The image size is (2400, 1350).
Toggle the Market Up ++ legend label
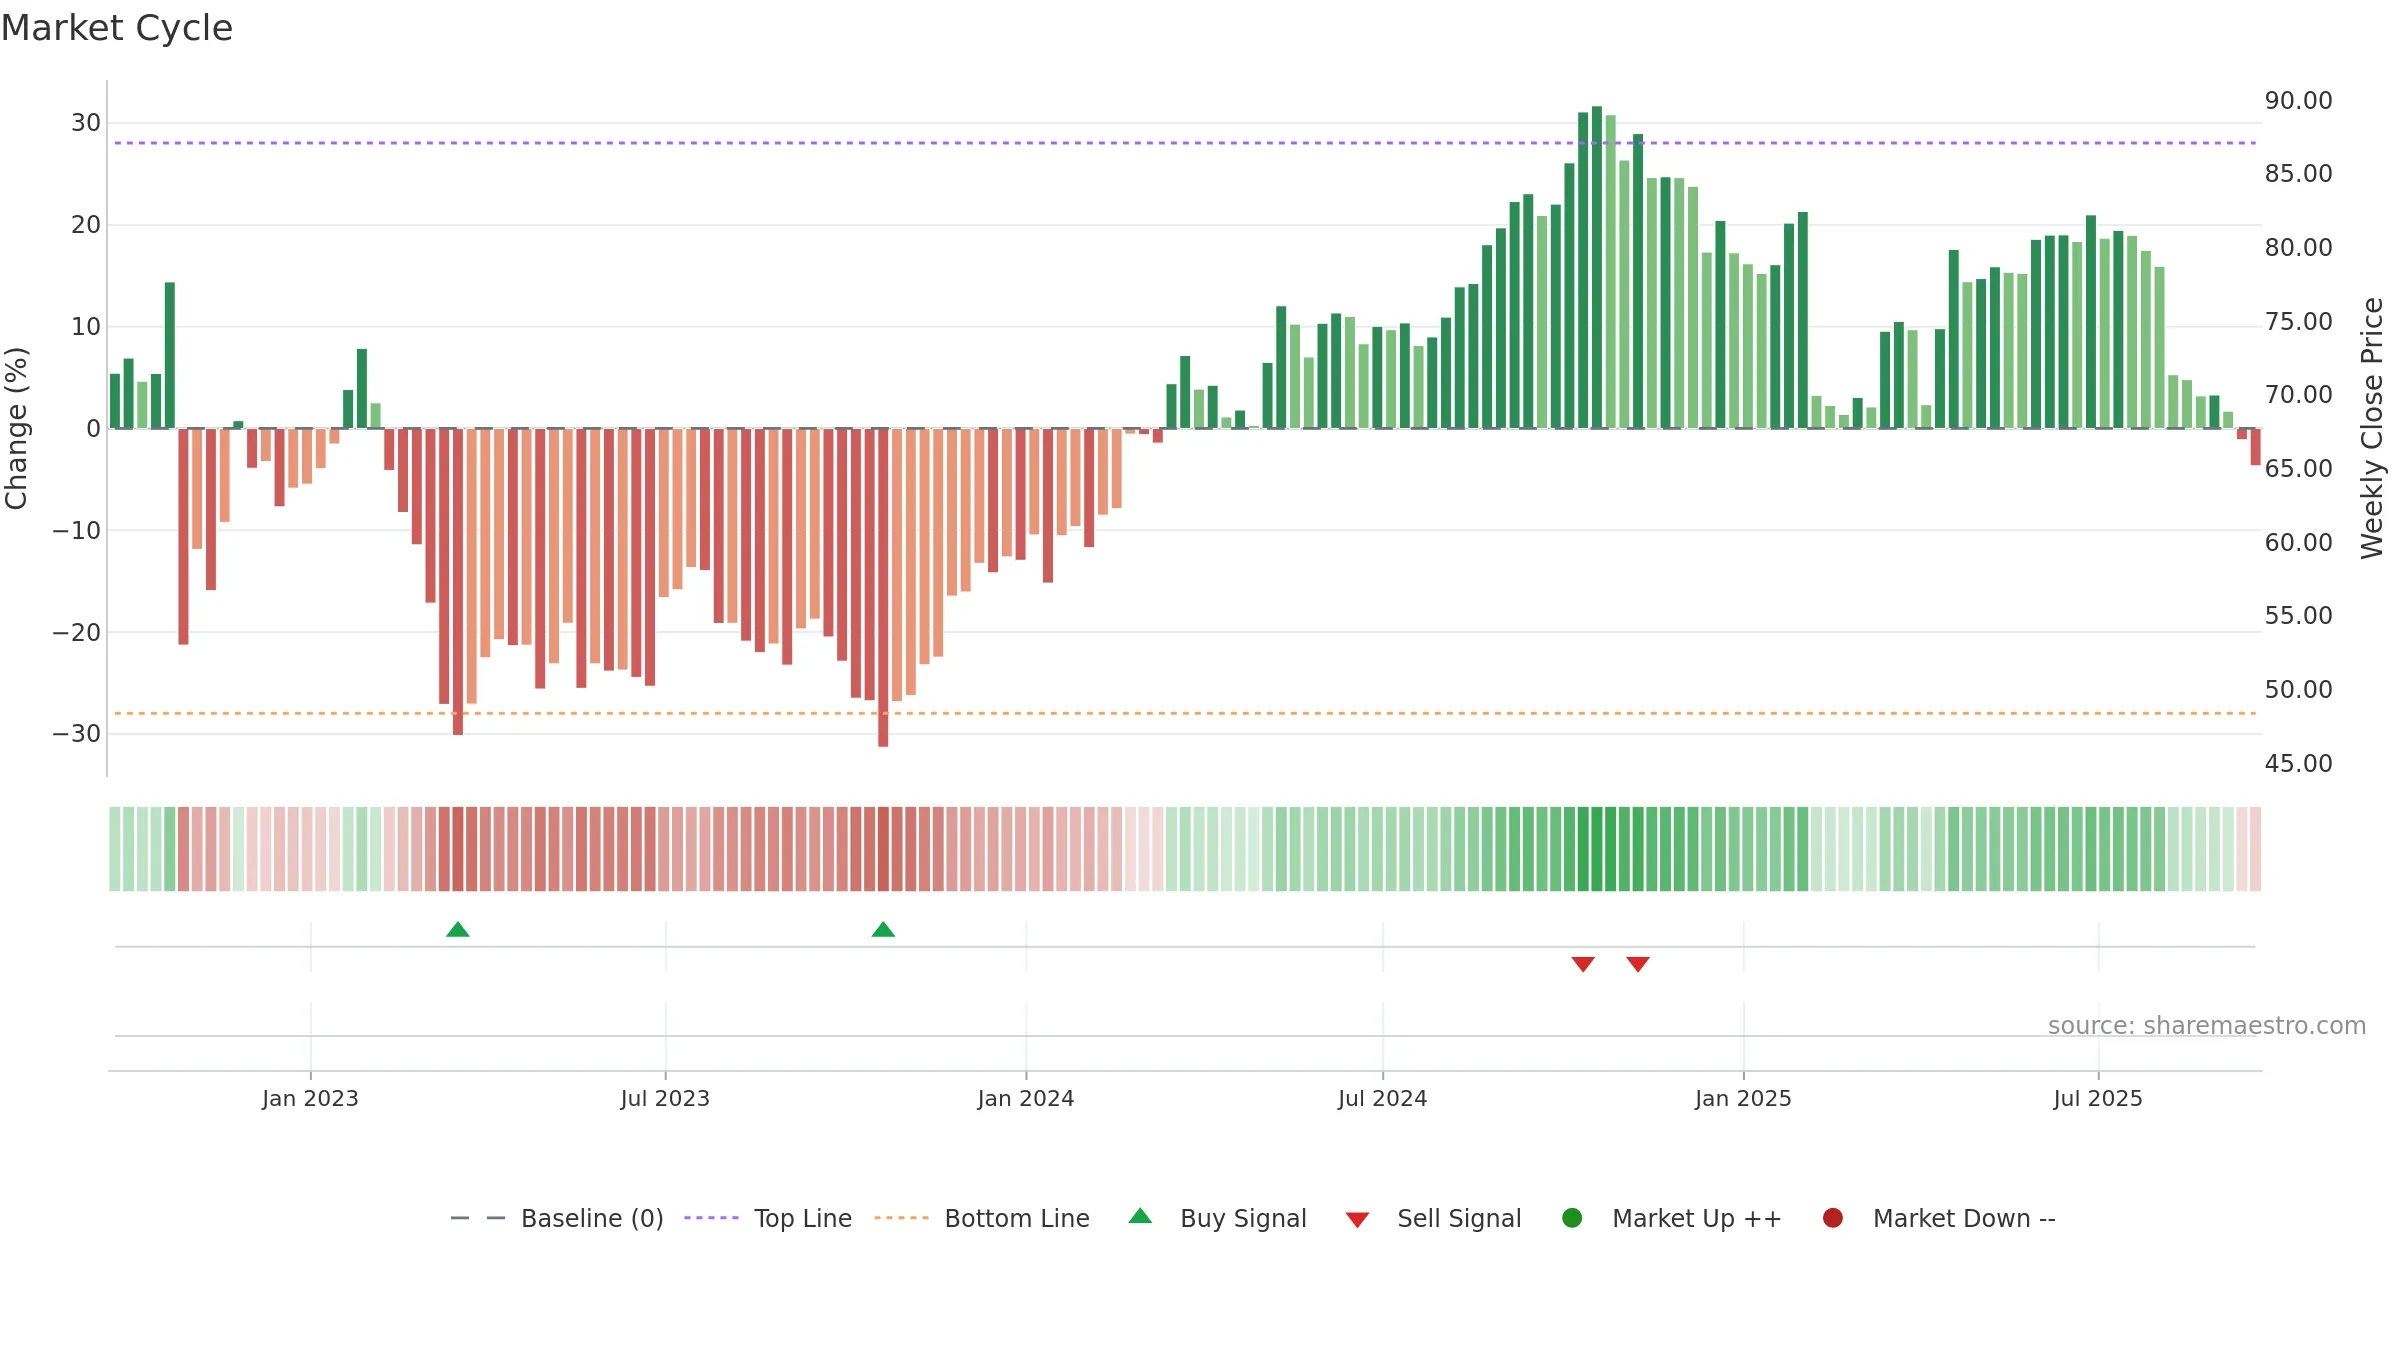click(1697, 1218)
